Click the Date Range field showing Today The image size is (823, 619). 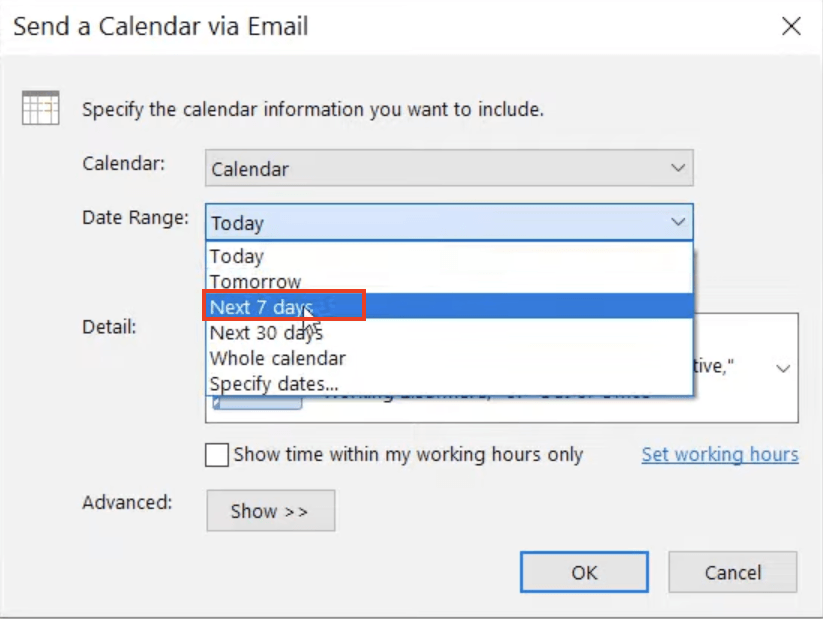[449, 222]
